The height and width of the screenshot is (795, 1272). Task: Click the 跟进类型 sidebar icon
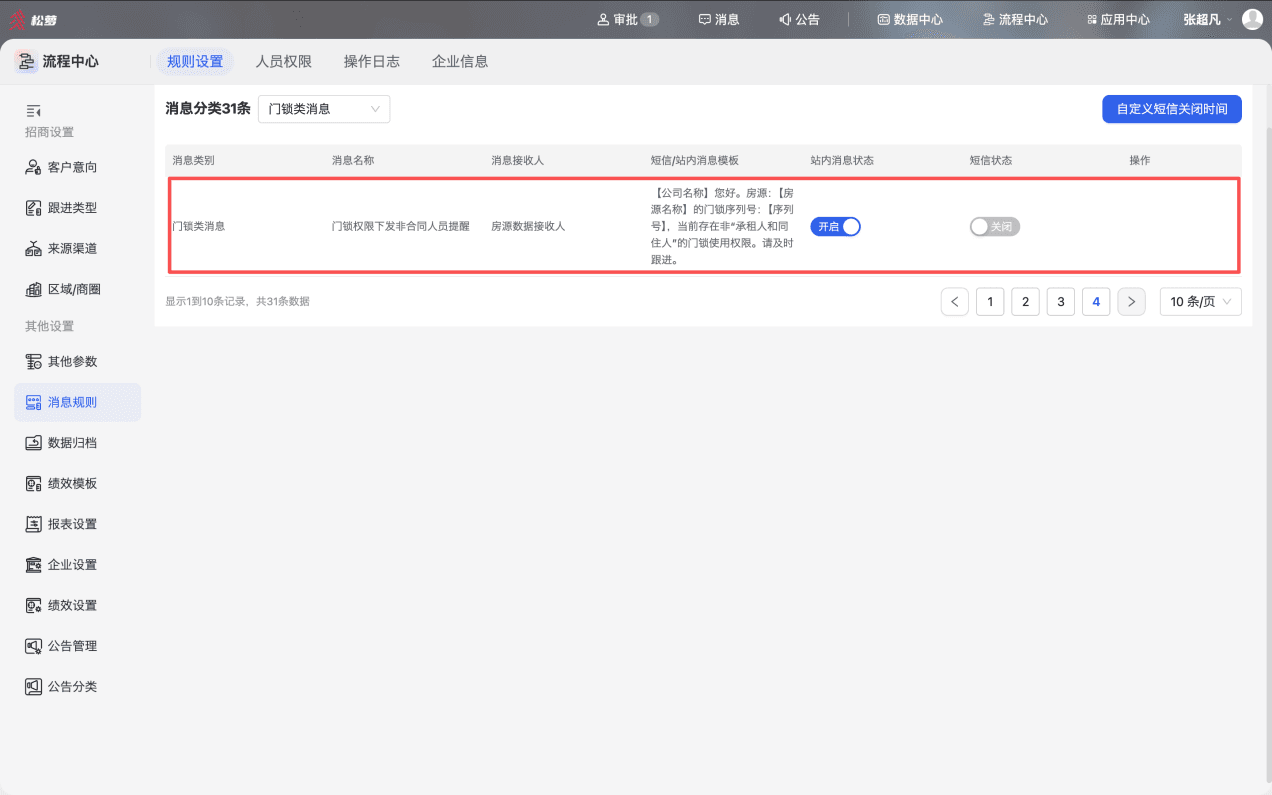[x=33, y=208]
